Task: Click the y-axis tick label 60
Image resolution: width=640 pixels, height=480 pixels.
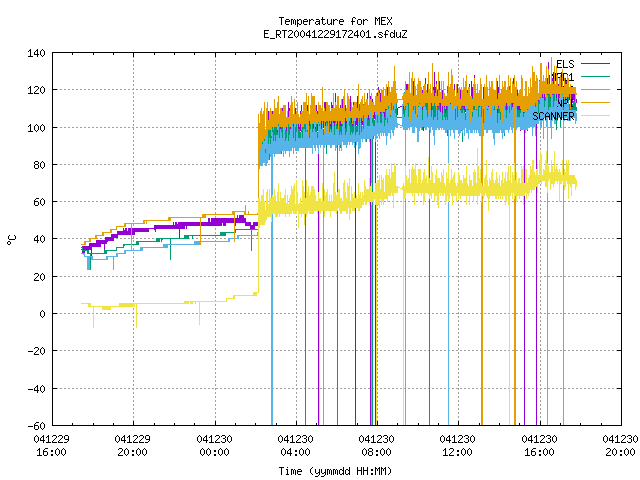Action: [x=40, y=202]
